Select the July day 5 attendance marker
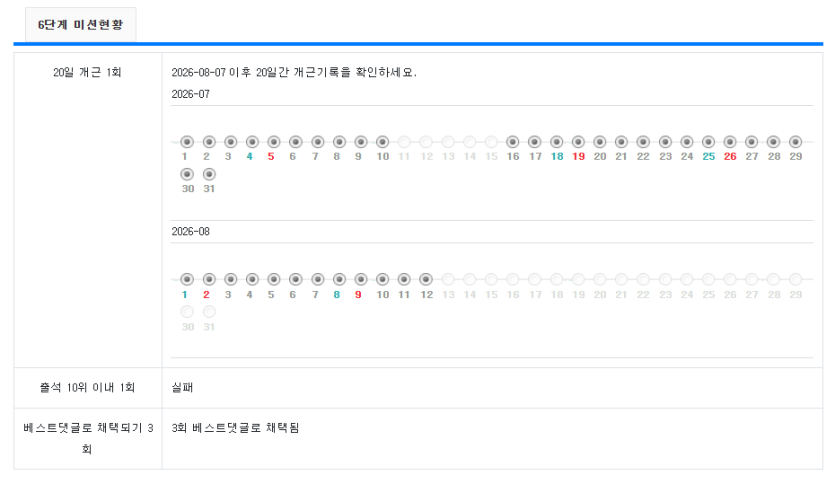The height and width of the screenshot is (484, 835). [274, 142]
